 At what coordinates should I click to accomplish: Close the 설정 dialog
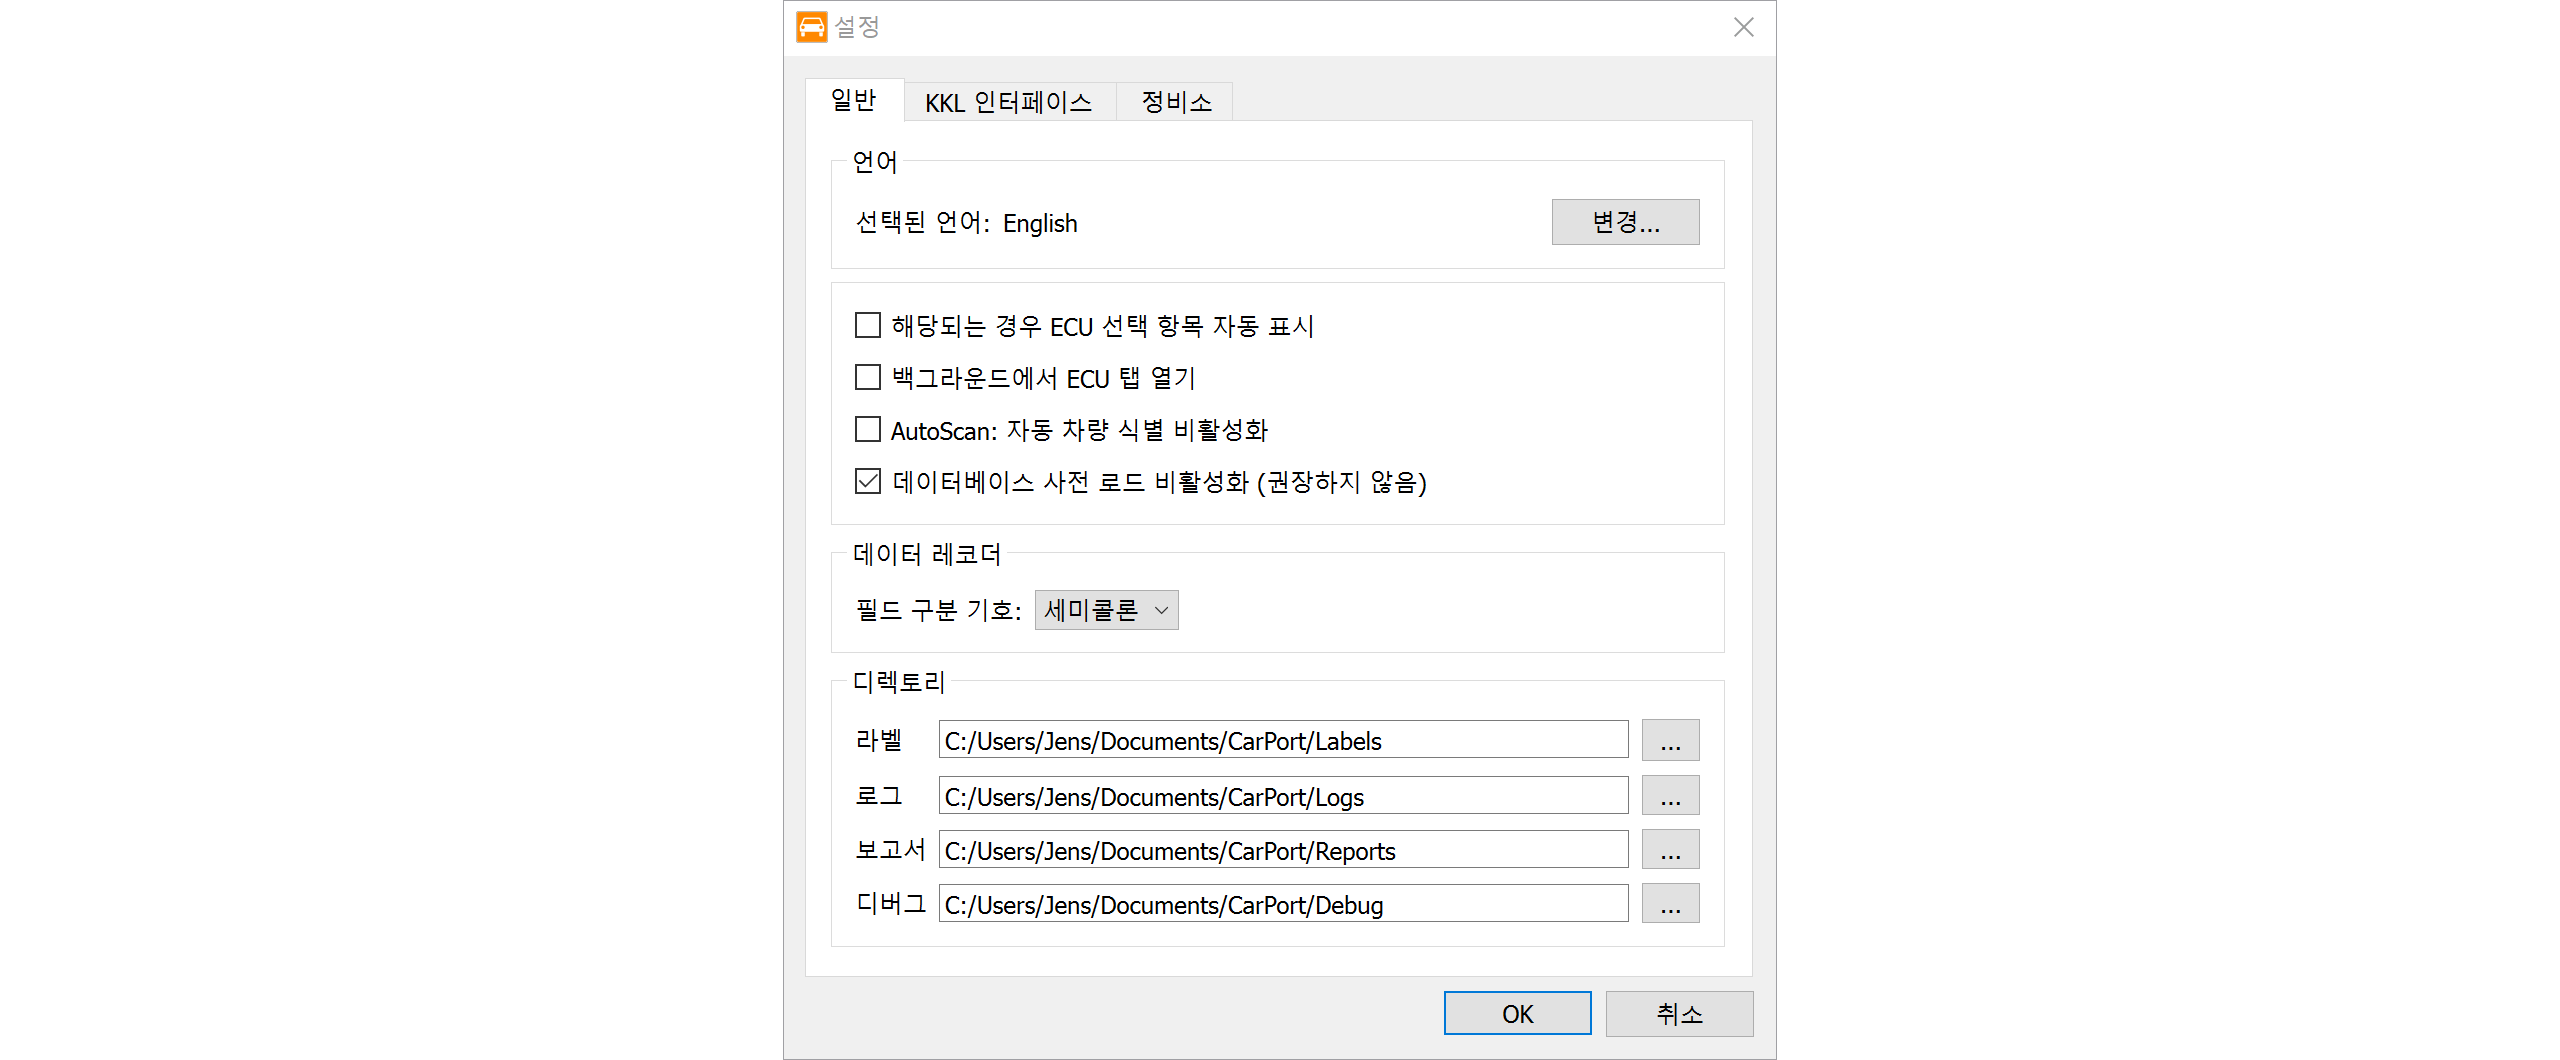coord(1743,27)
